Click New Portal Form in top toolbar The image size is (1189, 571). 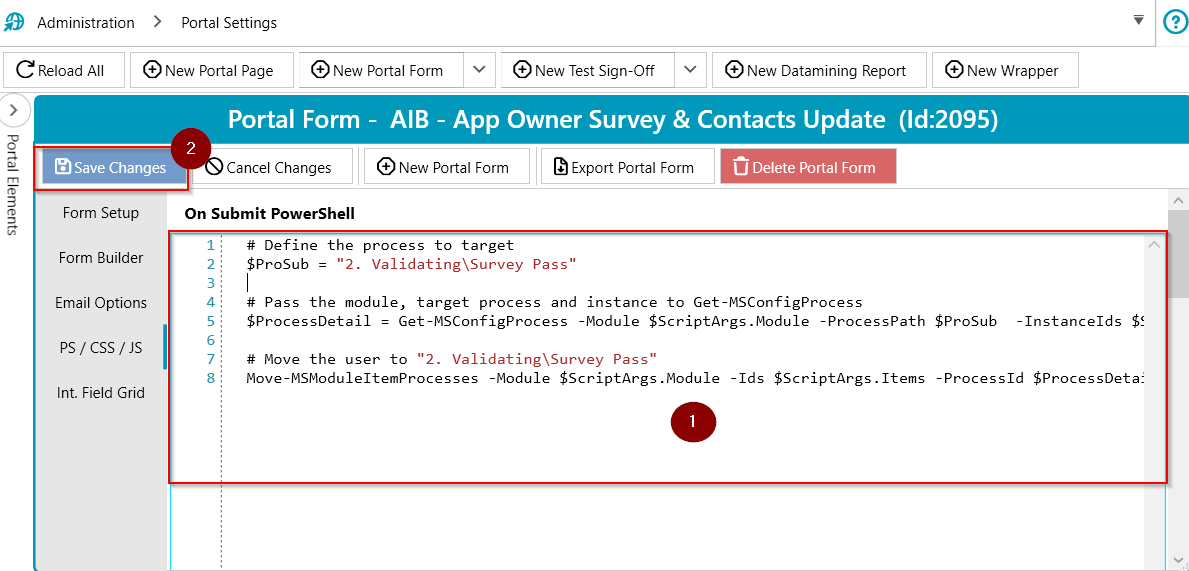point(381,70)
